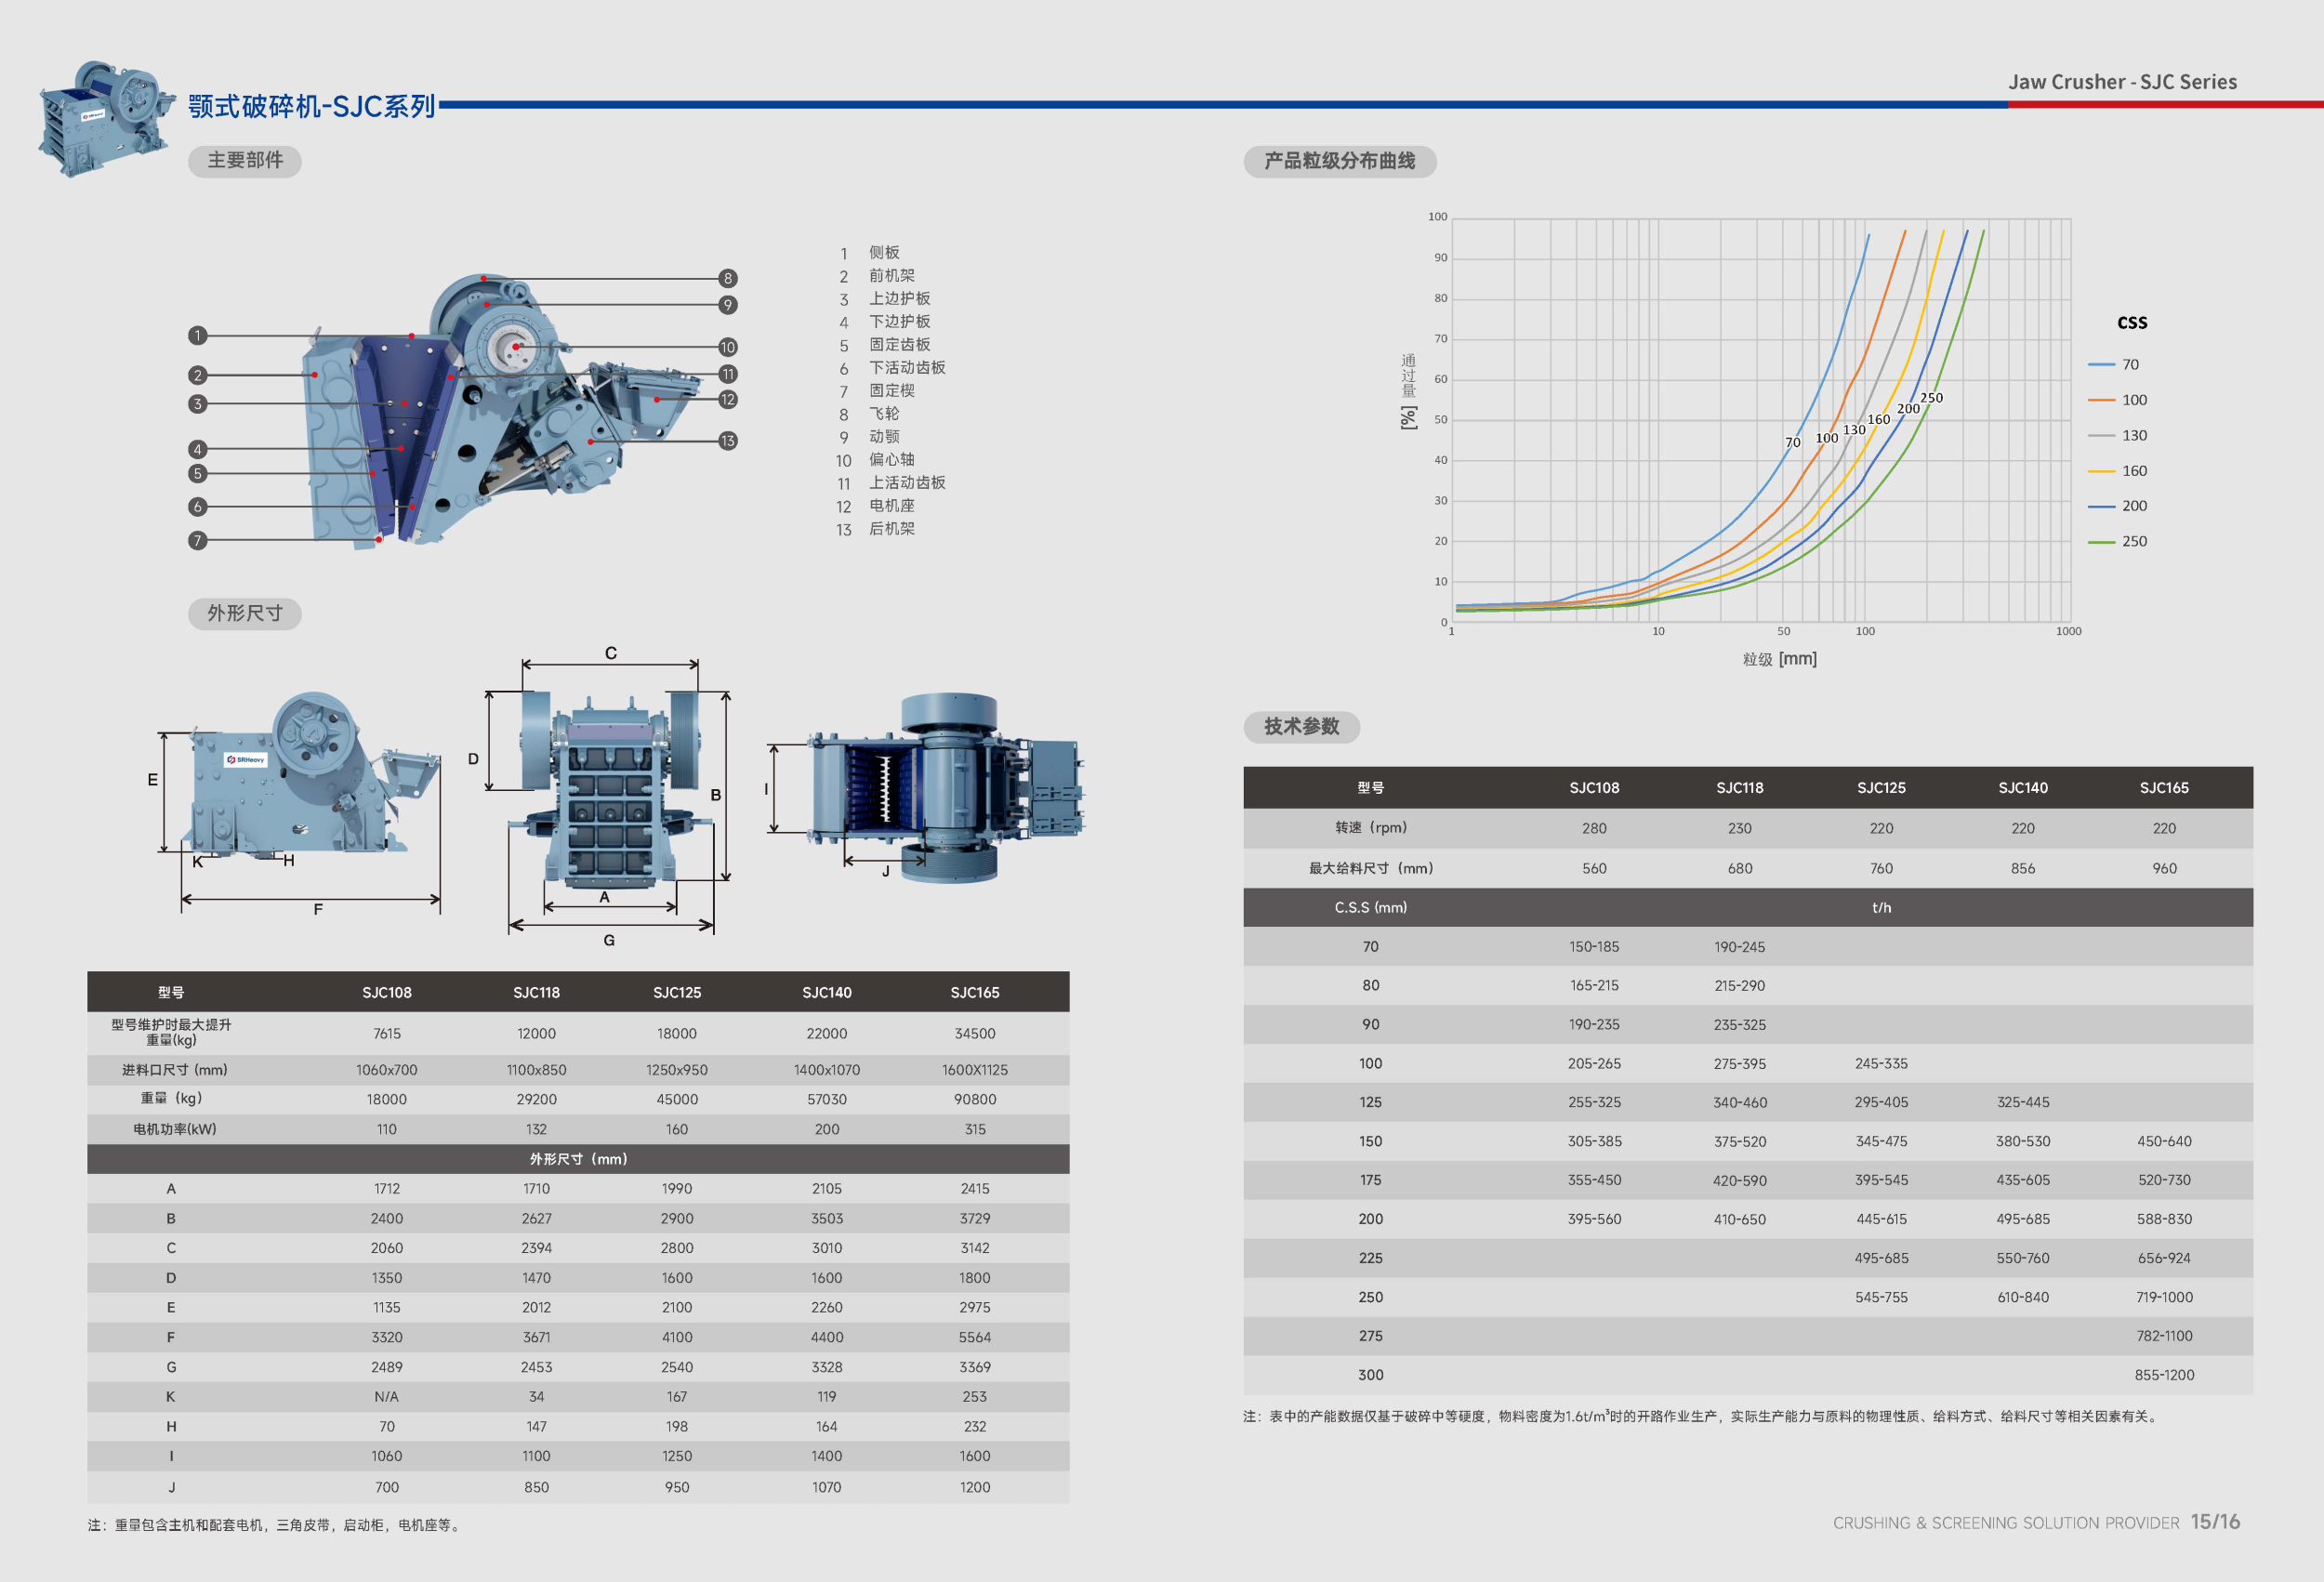Click callout number 11 on parts diagram

(x=728, y=374)
